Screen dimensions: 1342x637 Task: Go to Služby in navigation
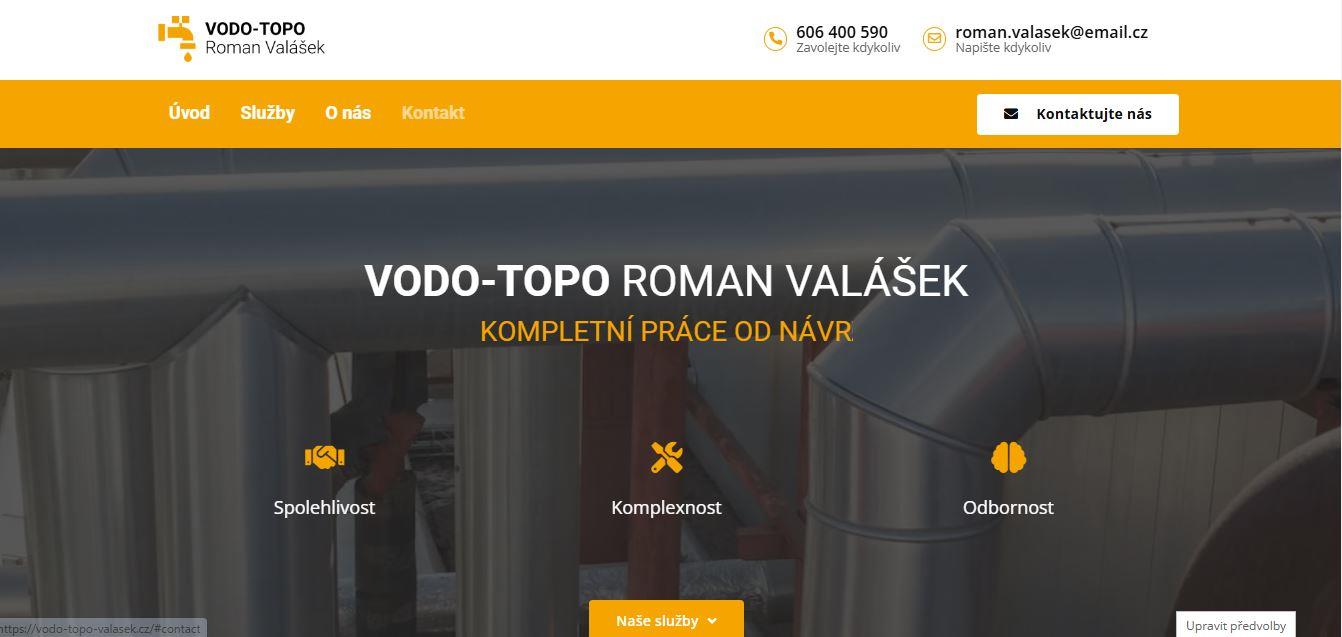click(x=267, y=113)
